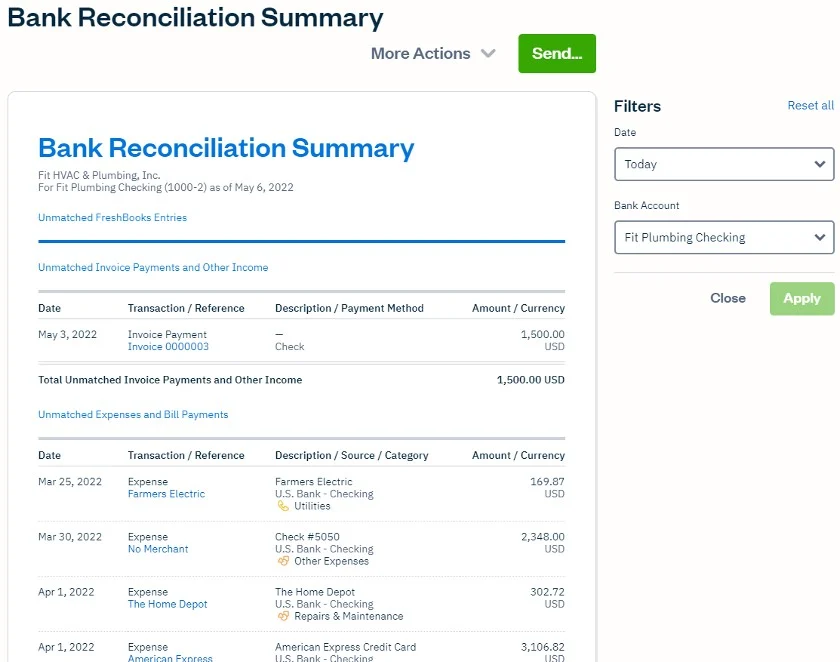The width and height of the screenshot is (840, 662).
Task: Click the Utilities category phone icon
Action: (283, 506)
